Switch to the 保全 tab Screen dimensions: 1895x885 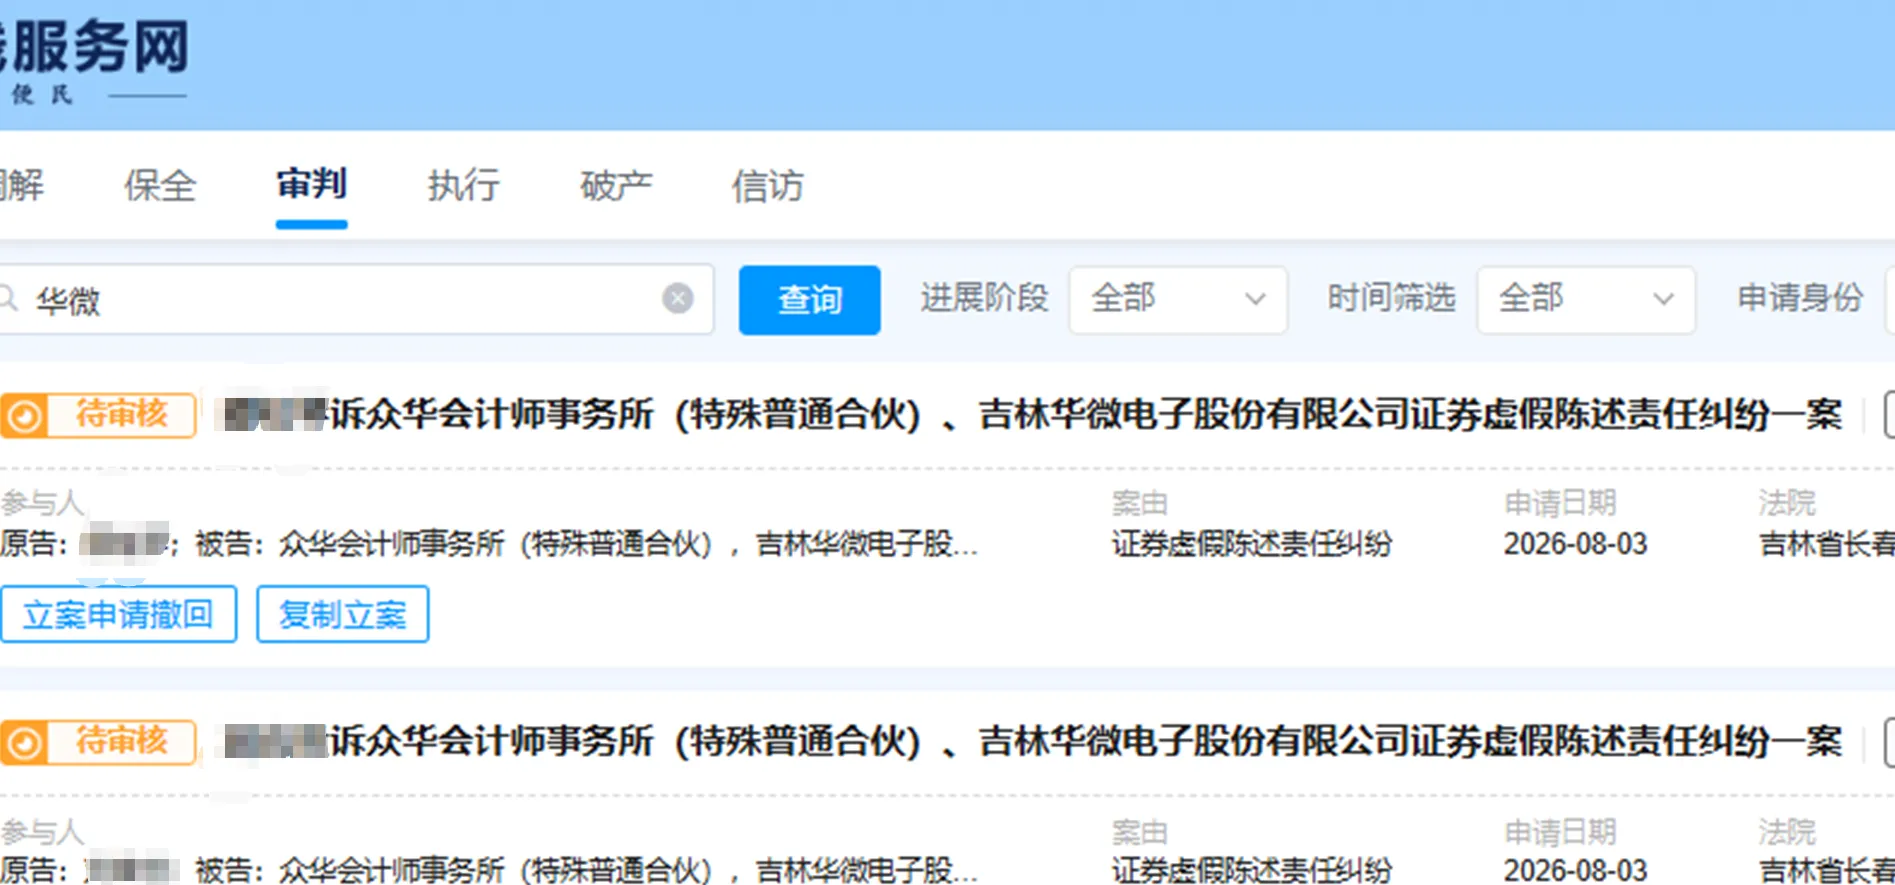coord(160,186)
